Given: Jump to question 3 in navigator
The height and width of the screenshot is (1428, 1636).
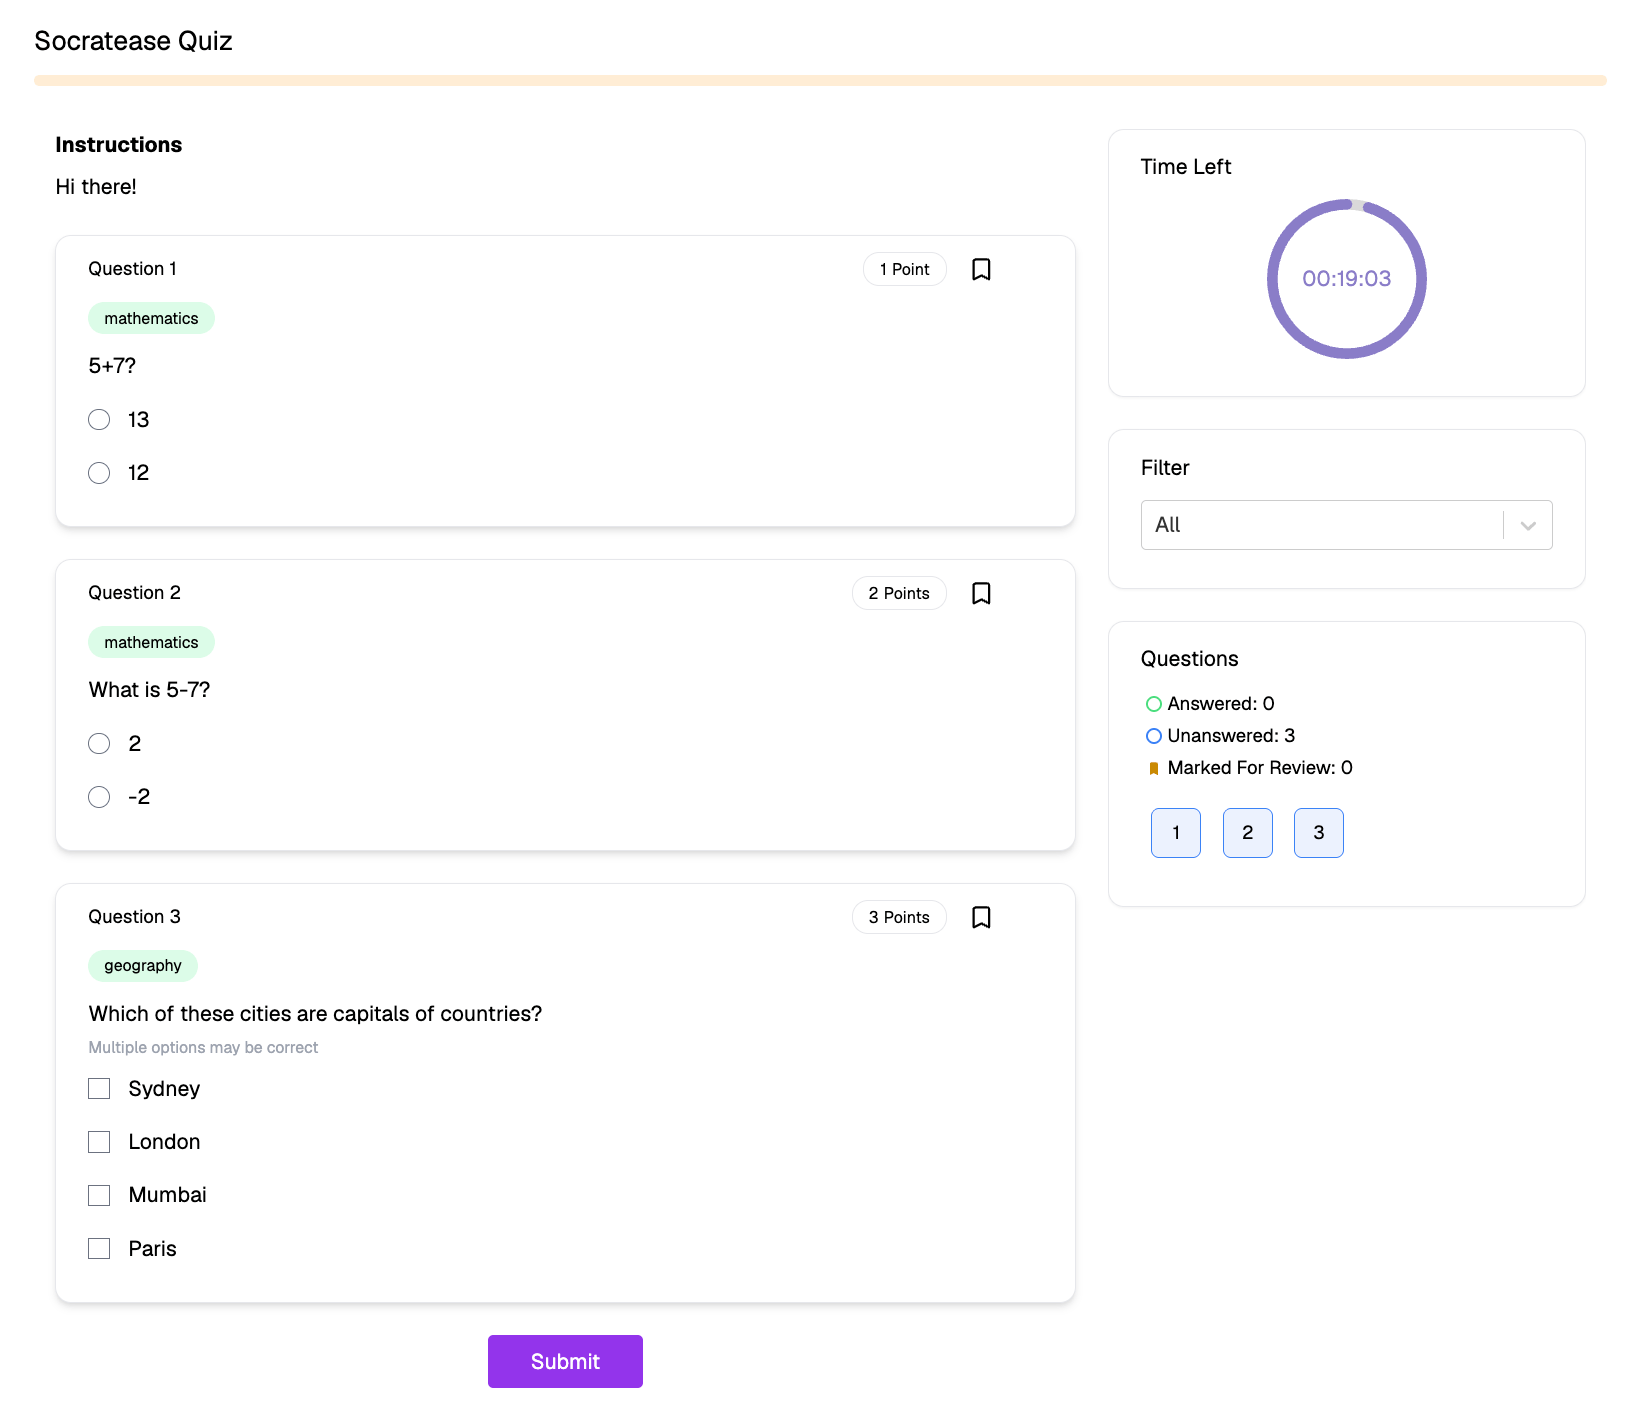Looking at the screenshot, I should 1319,833.
